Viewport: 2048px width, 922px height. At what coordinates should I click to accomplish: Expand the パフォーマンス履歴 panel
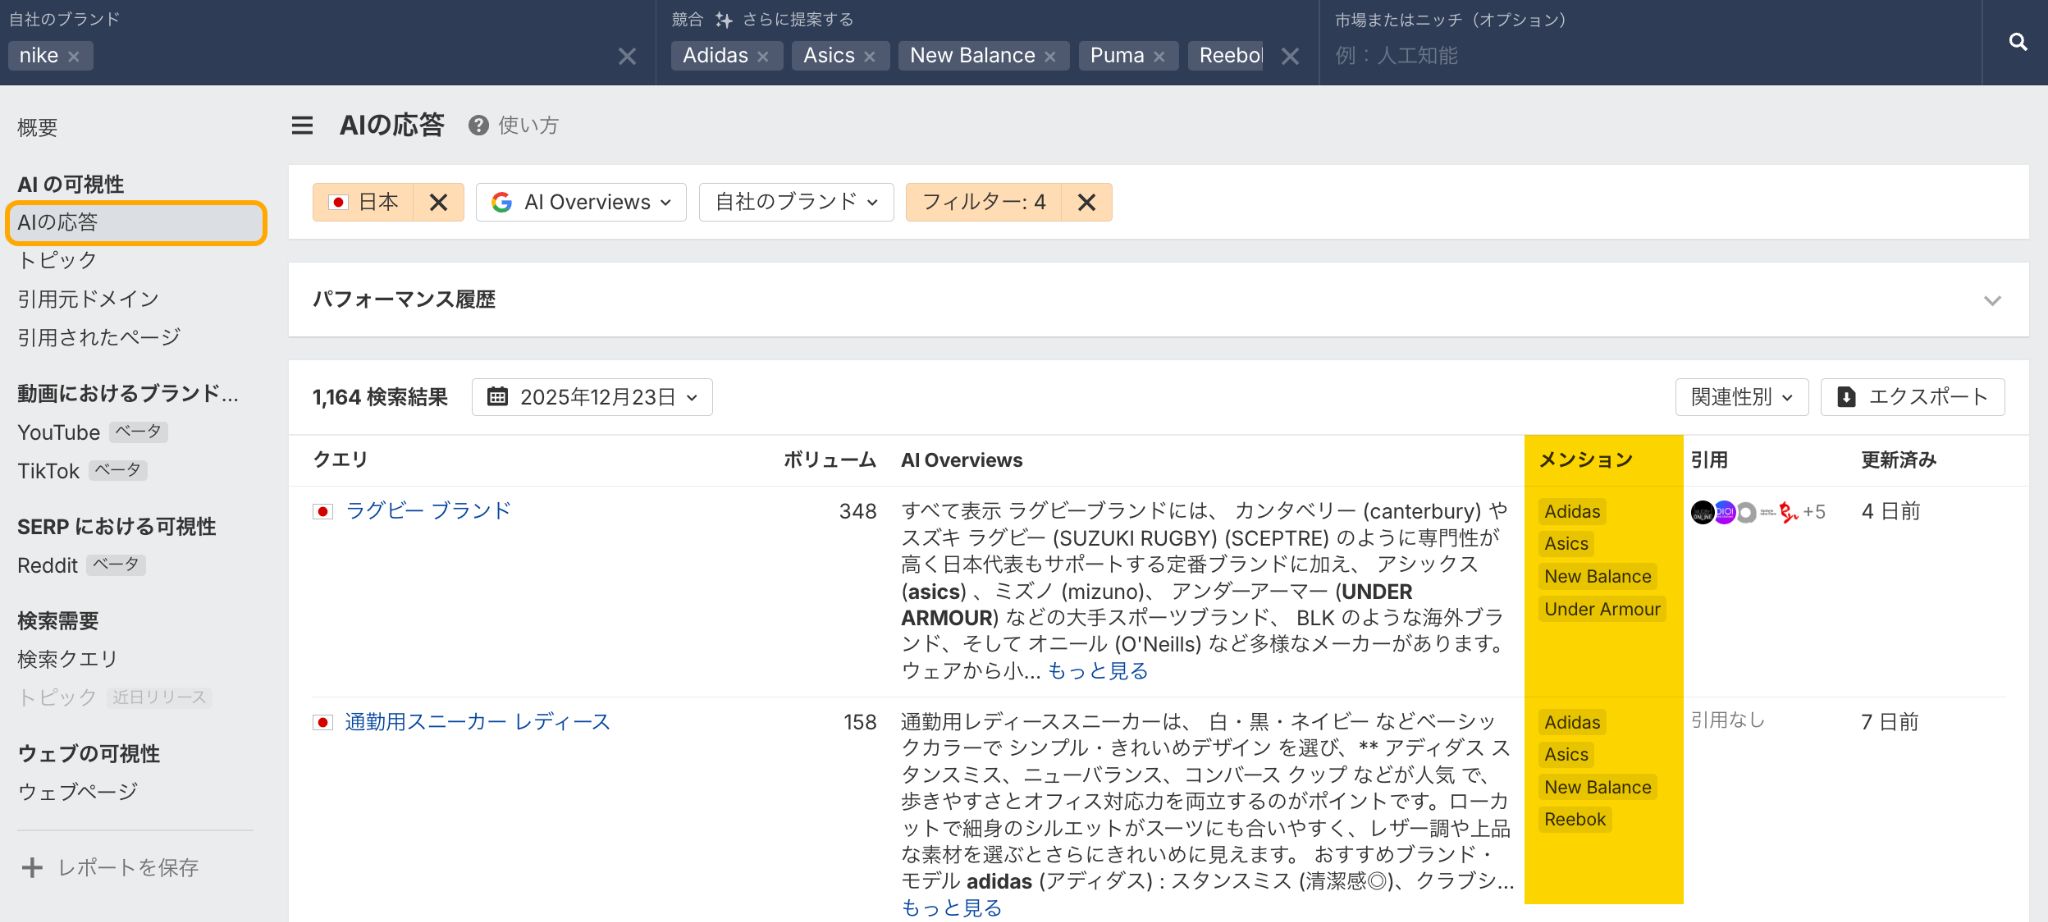(1992, 300)
